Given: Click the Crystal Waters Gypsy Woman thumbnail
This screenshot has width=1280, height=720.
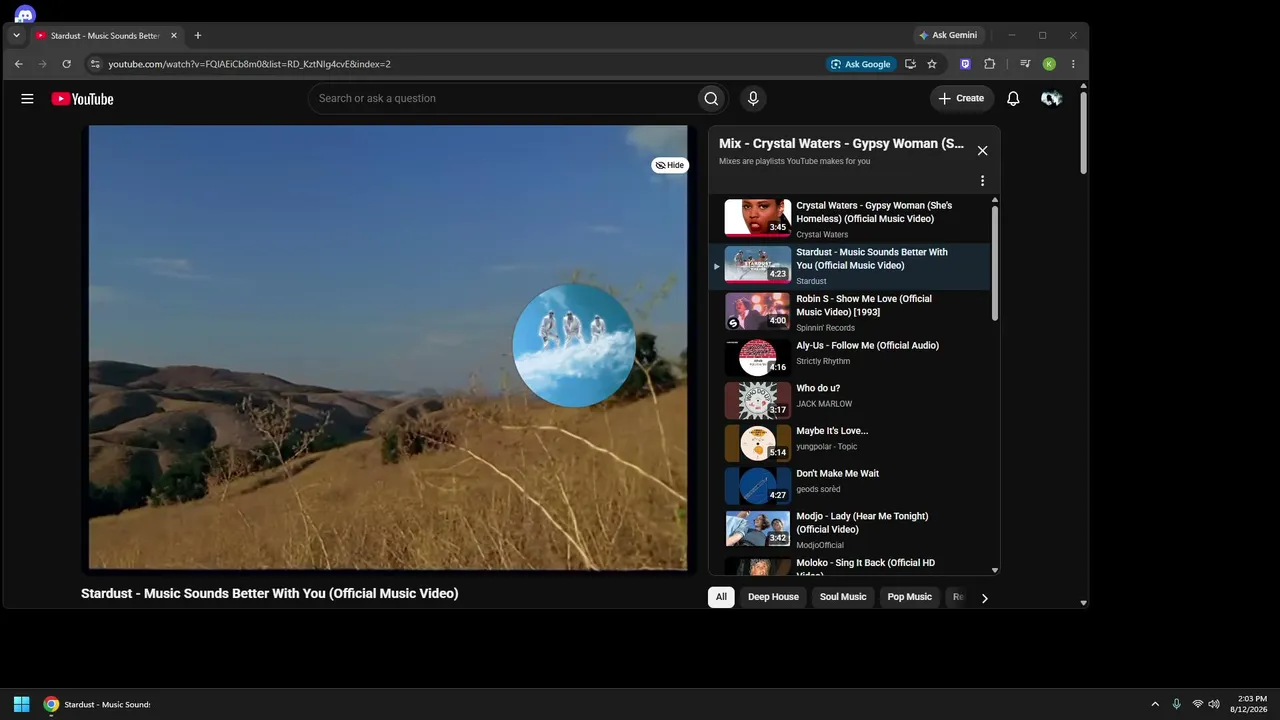Looking at the screenshot, I should coord(758,218).
